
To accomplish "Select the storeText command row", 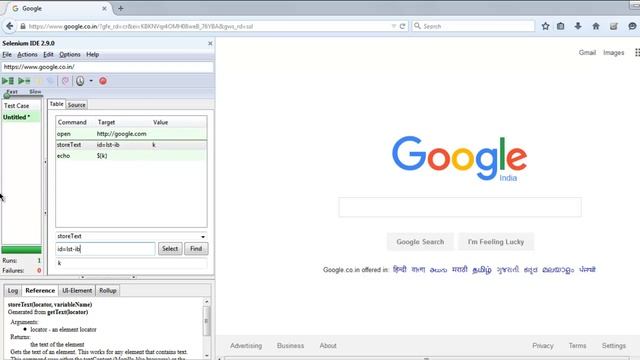I will 131,145.
